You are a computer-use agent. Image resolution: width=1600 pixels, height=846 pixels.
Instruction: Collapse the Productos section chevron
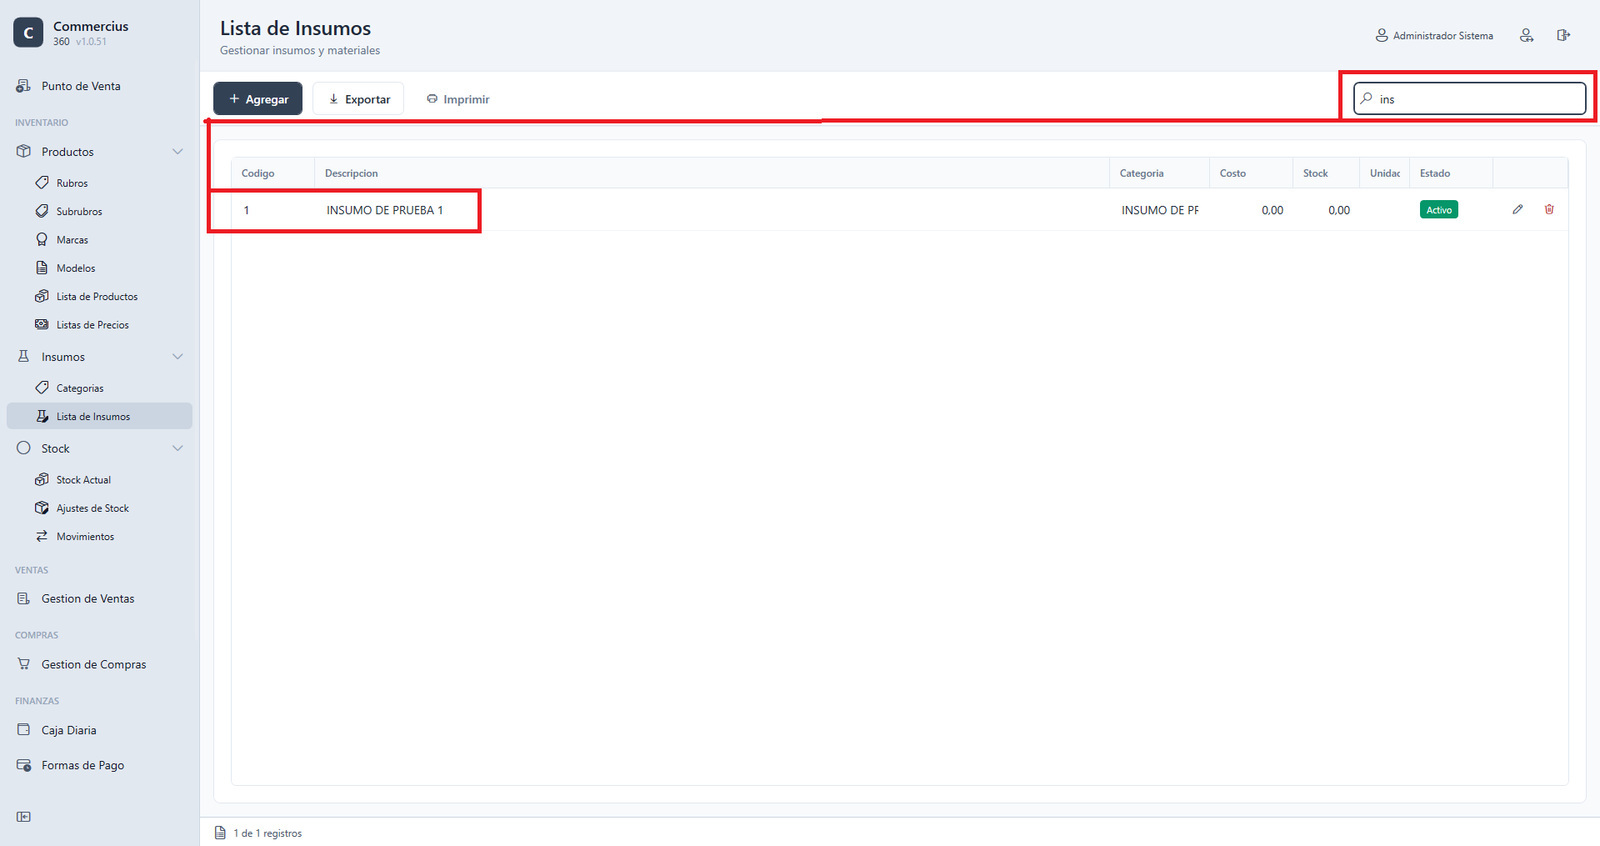click(178, 152)
